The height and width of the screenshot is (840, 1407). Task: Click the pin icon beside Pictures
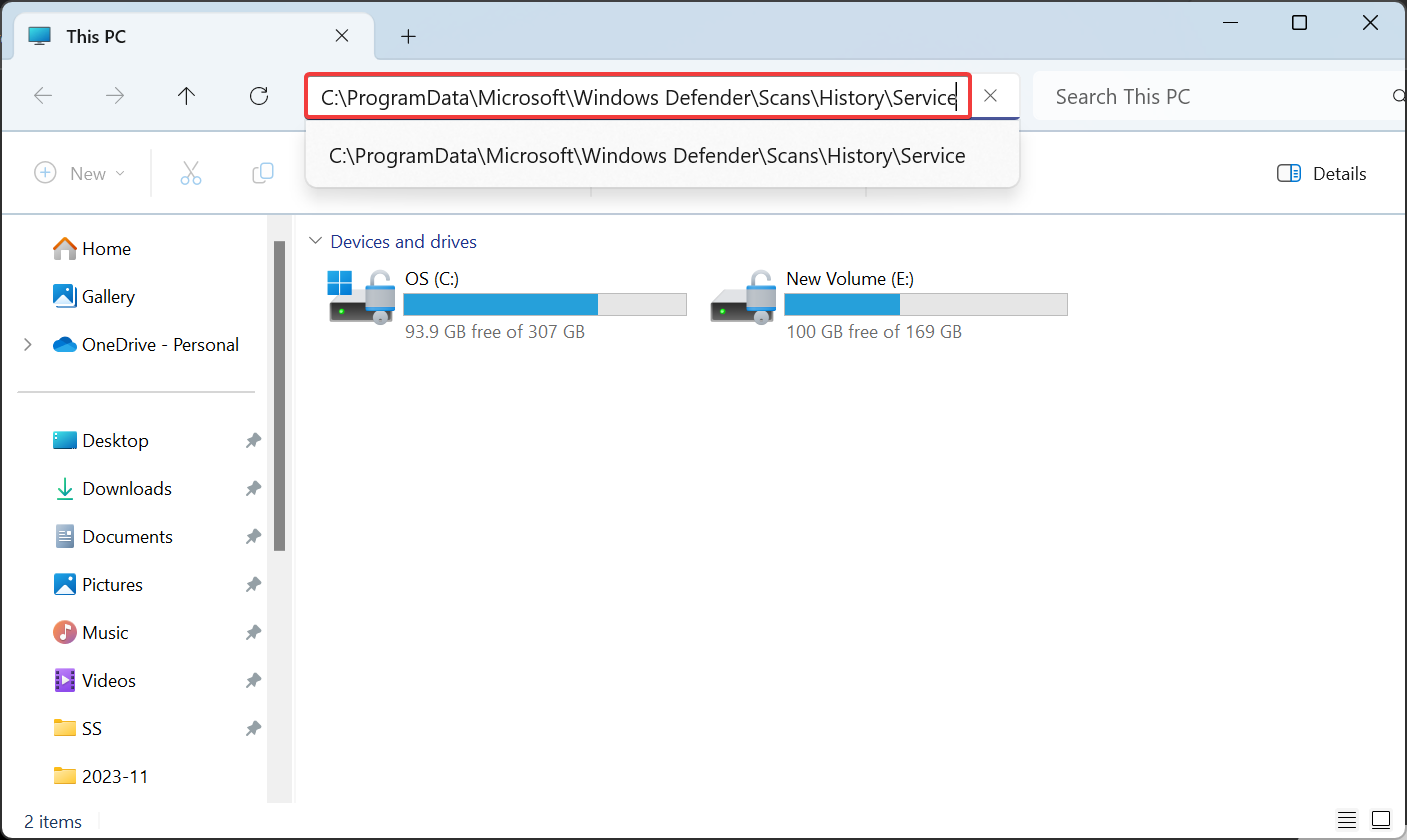(x=254, y=584)
